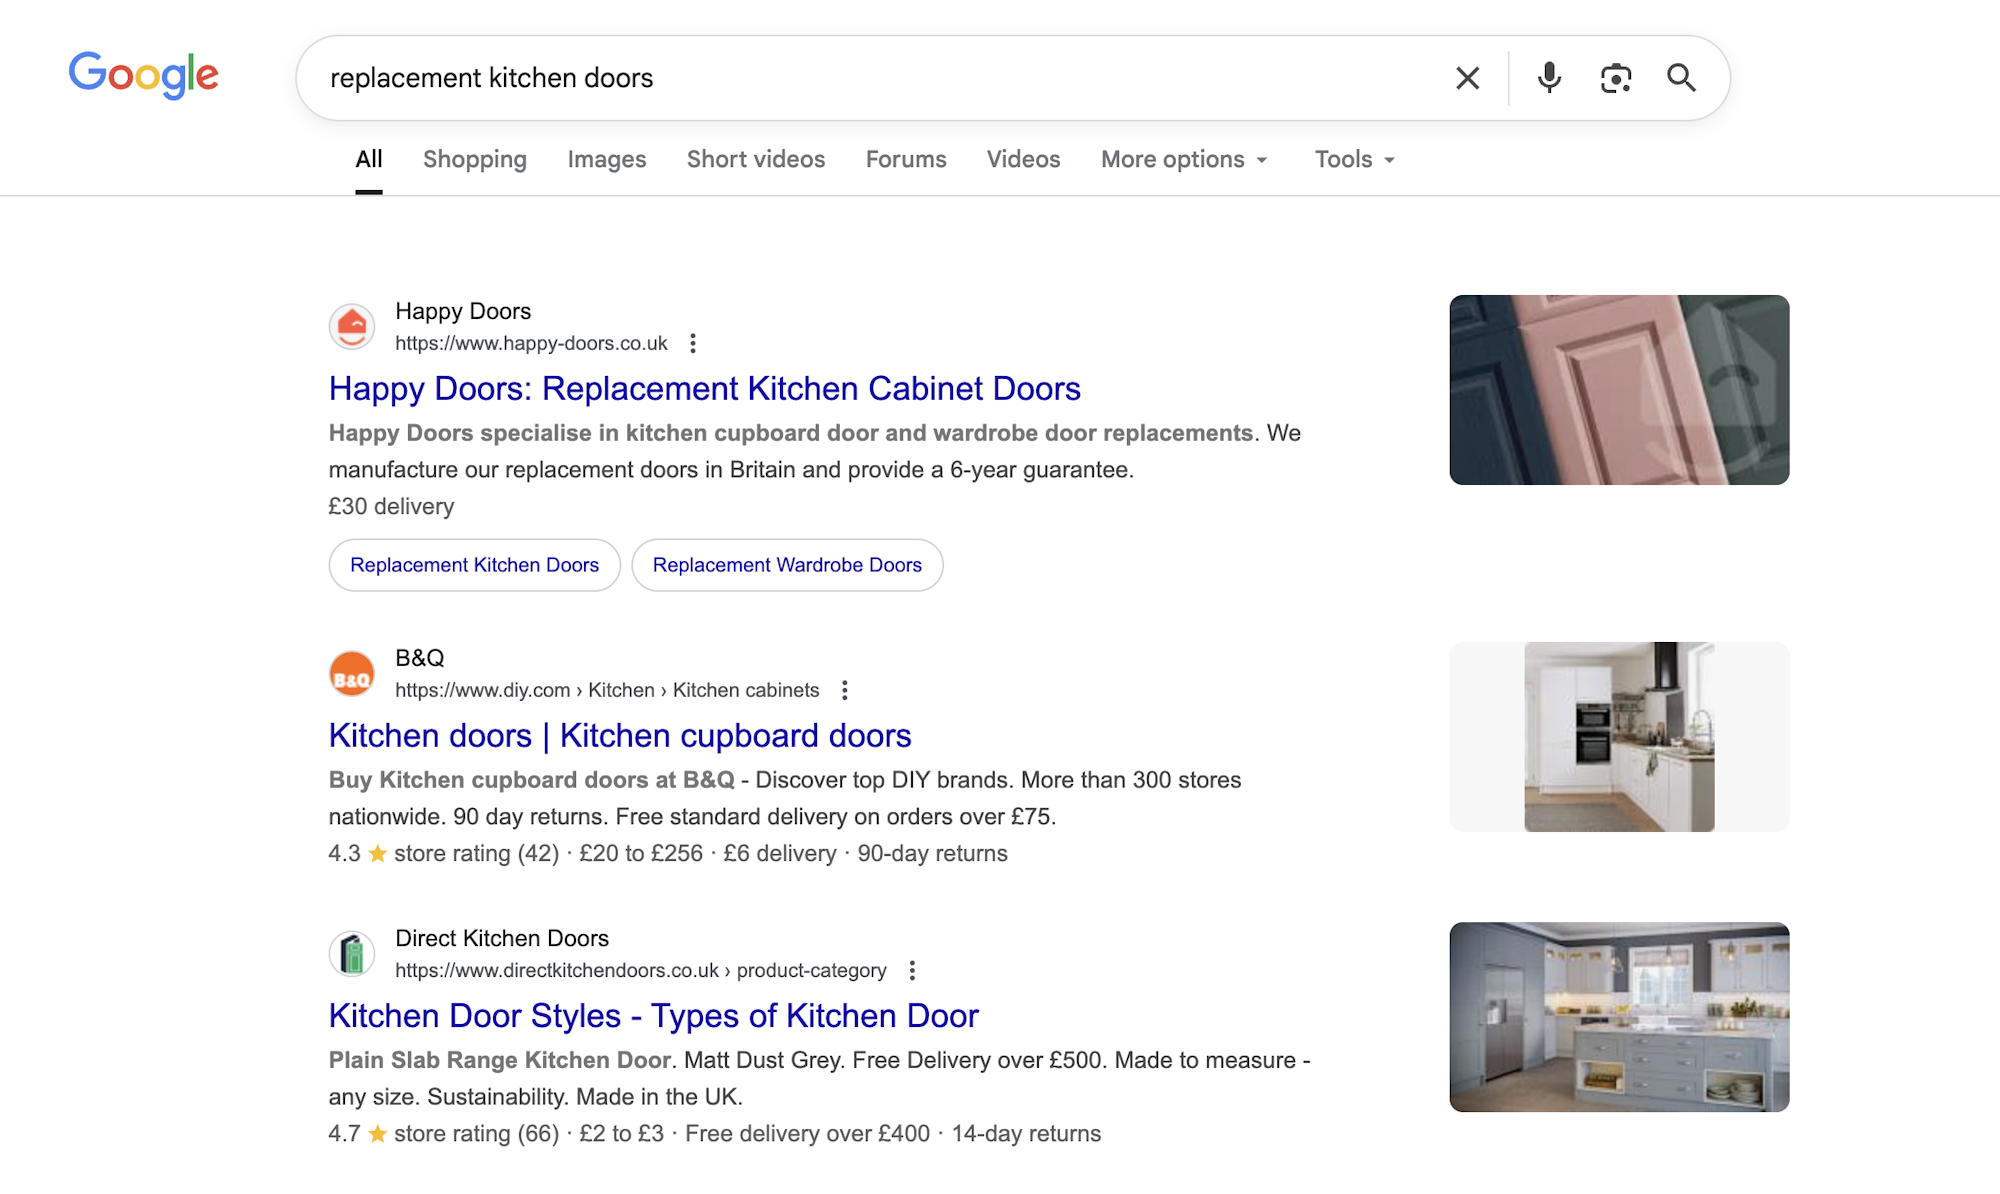Click the 4.7 store rating (66) text
The height and width of the screenshot is (1194, 2000).
[x=444, y=1134]
